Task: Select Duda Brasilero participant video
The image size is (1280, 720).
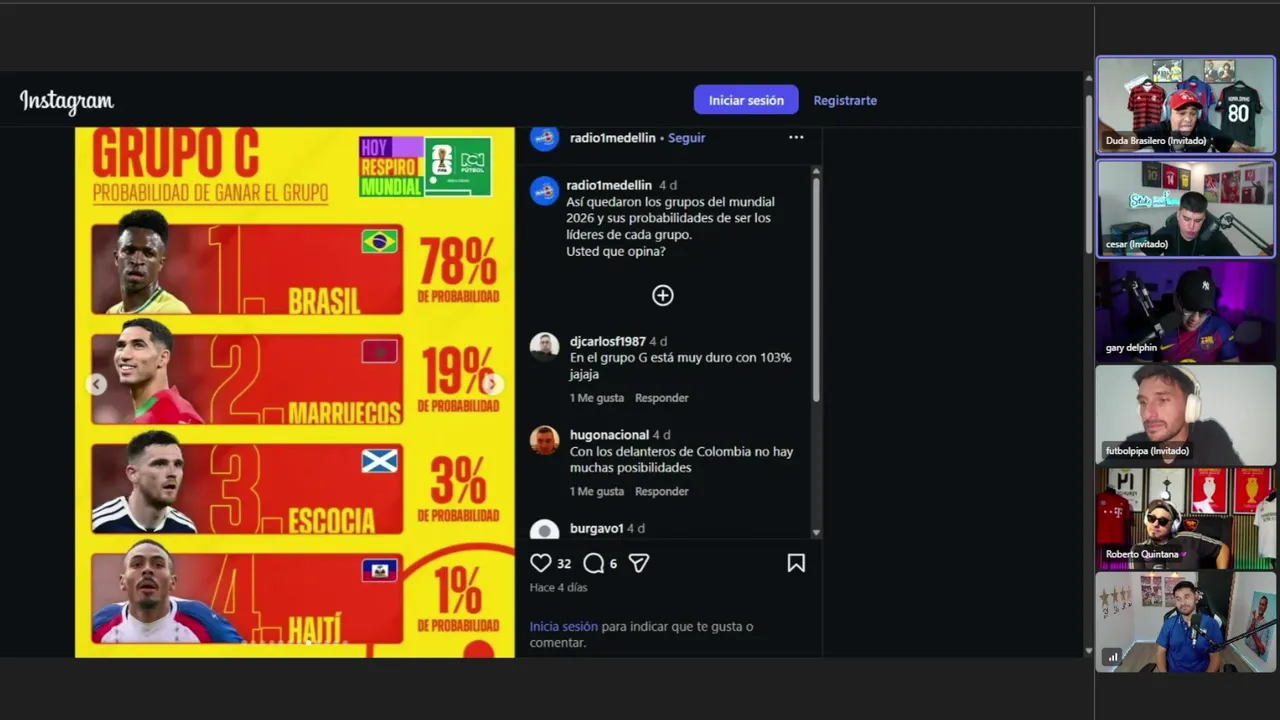Action: [x=1186, y=105]
